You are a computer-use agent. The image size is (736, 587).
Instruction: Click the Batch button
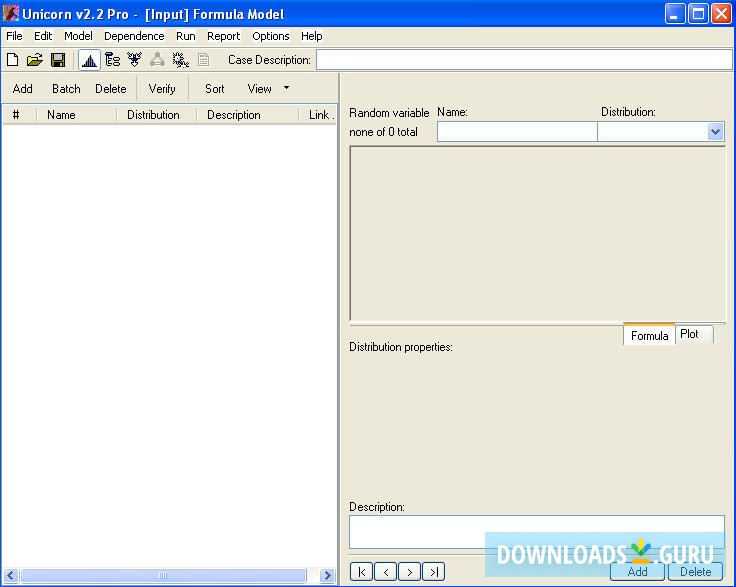(x=66, y=89)
